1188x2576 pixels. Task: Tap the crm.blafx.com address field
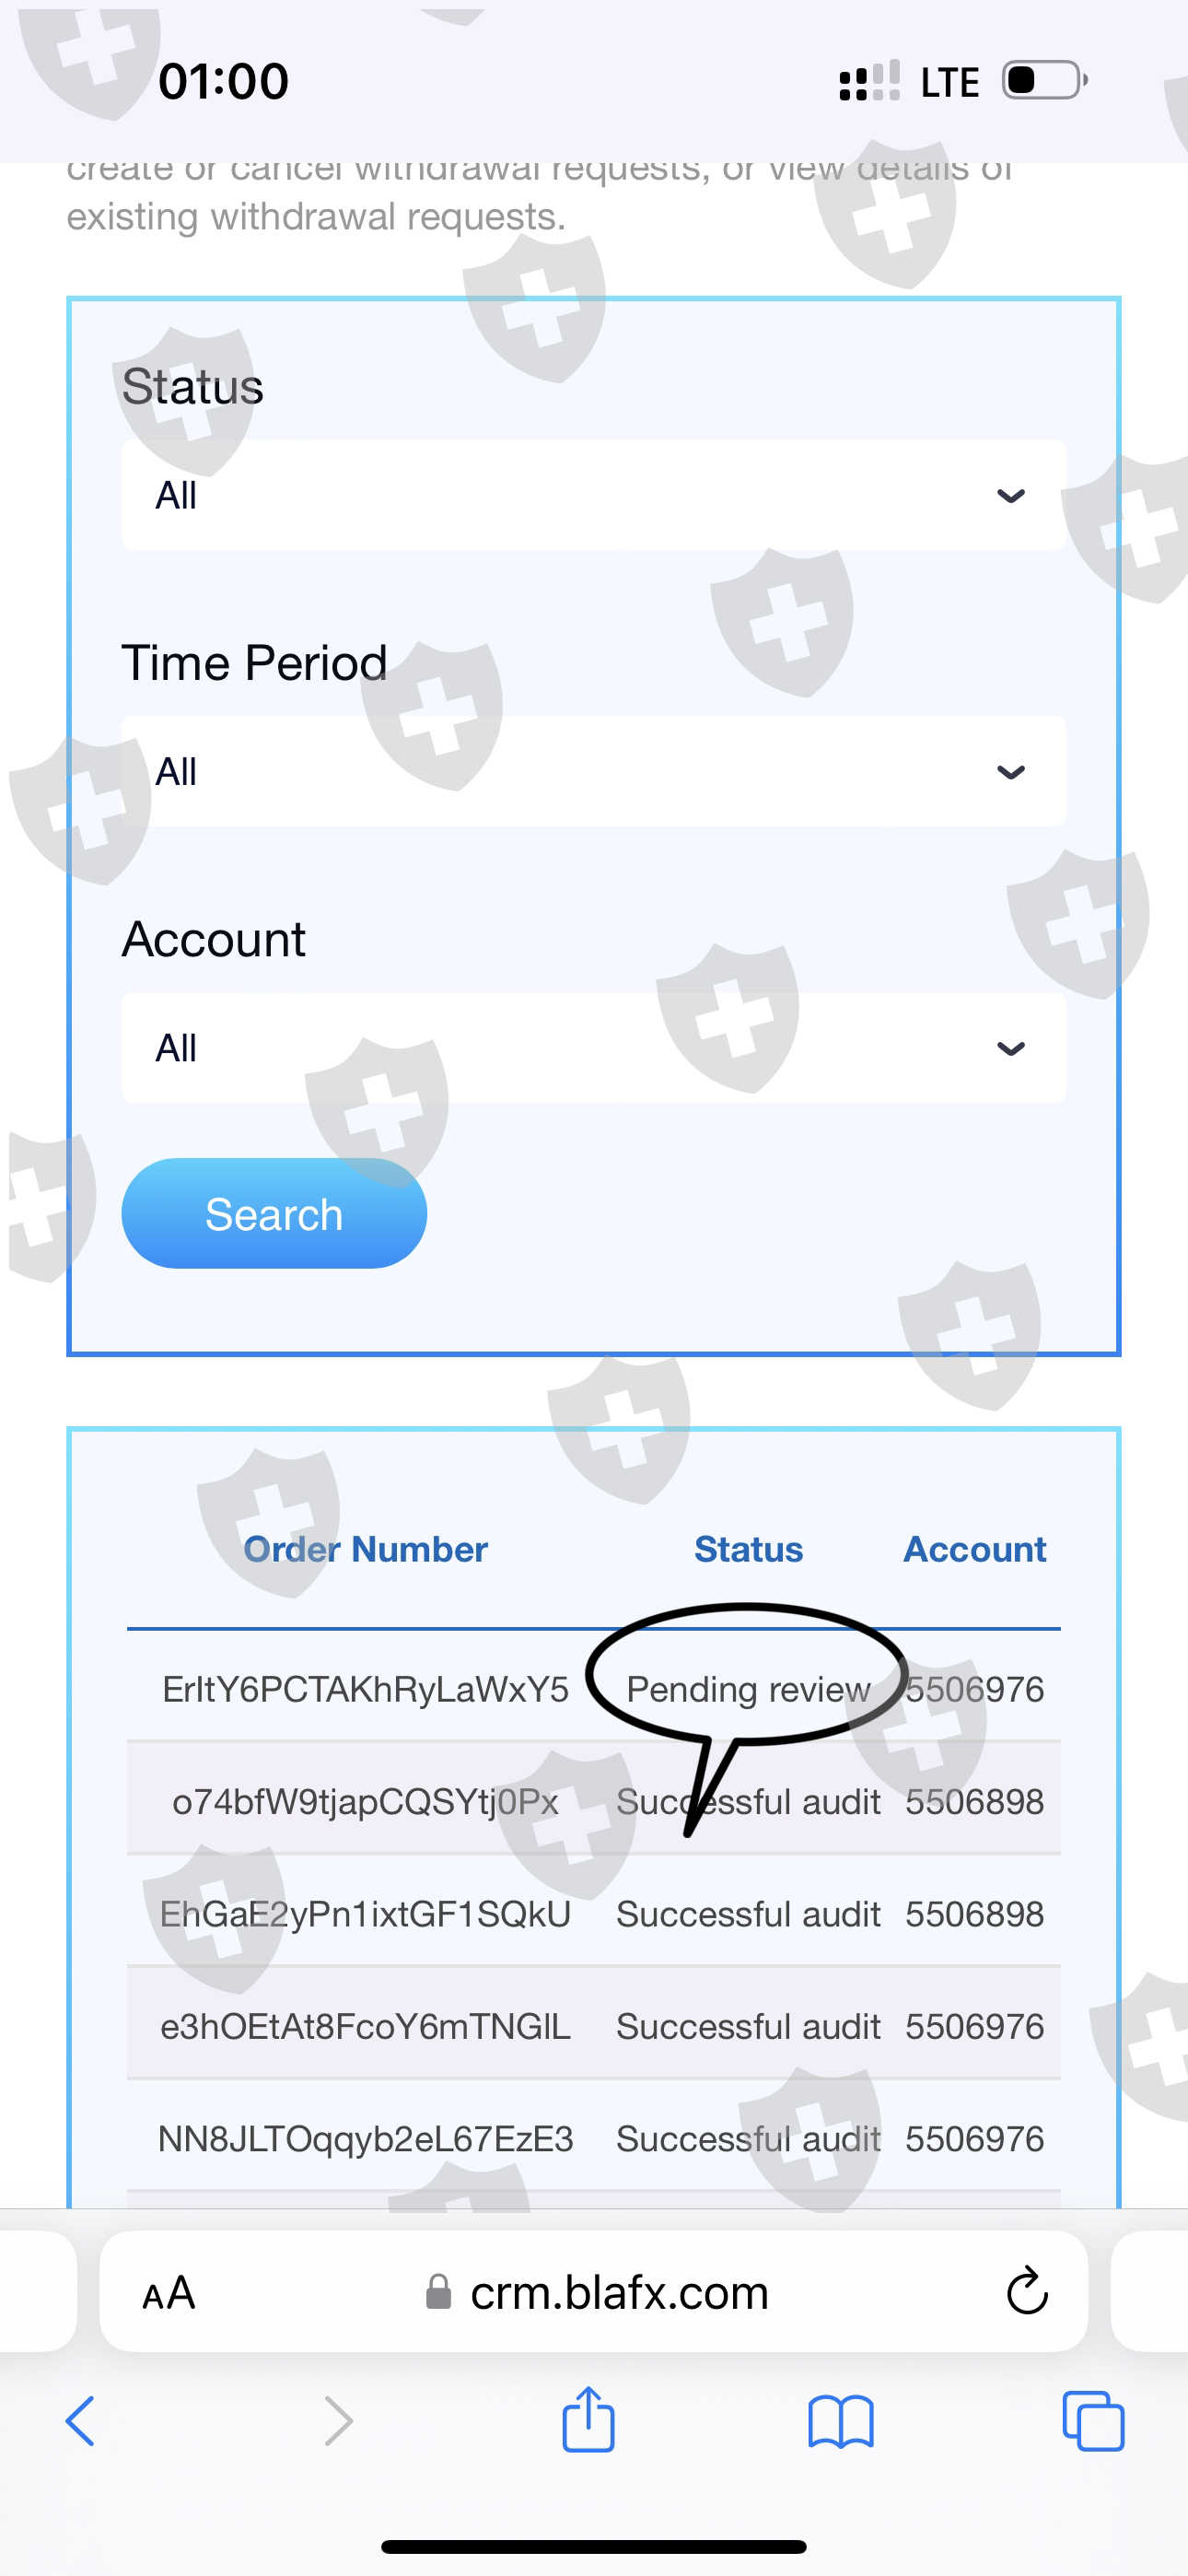(593, 2291)
